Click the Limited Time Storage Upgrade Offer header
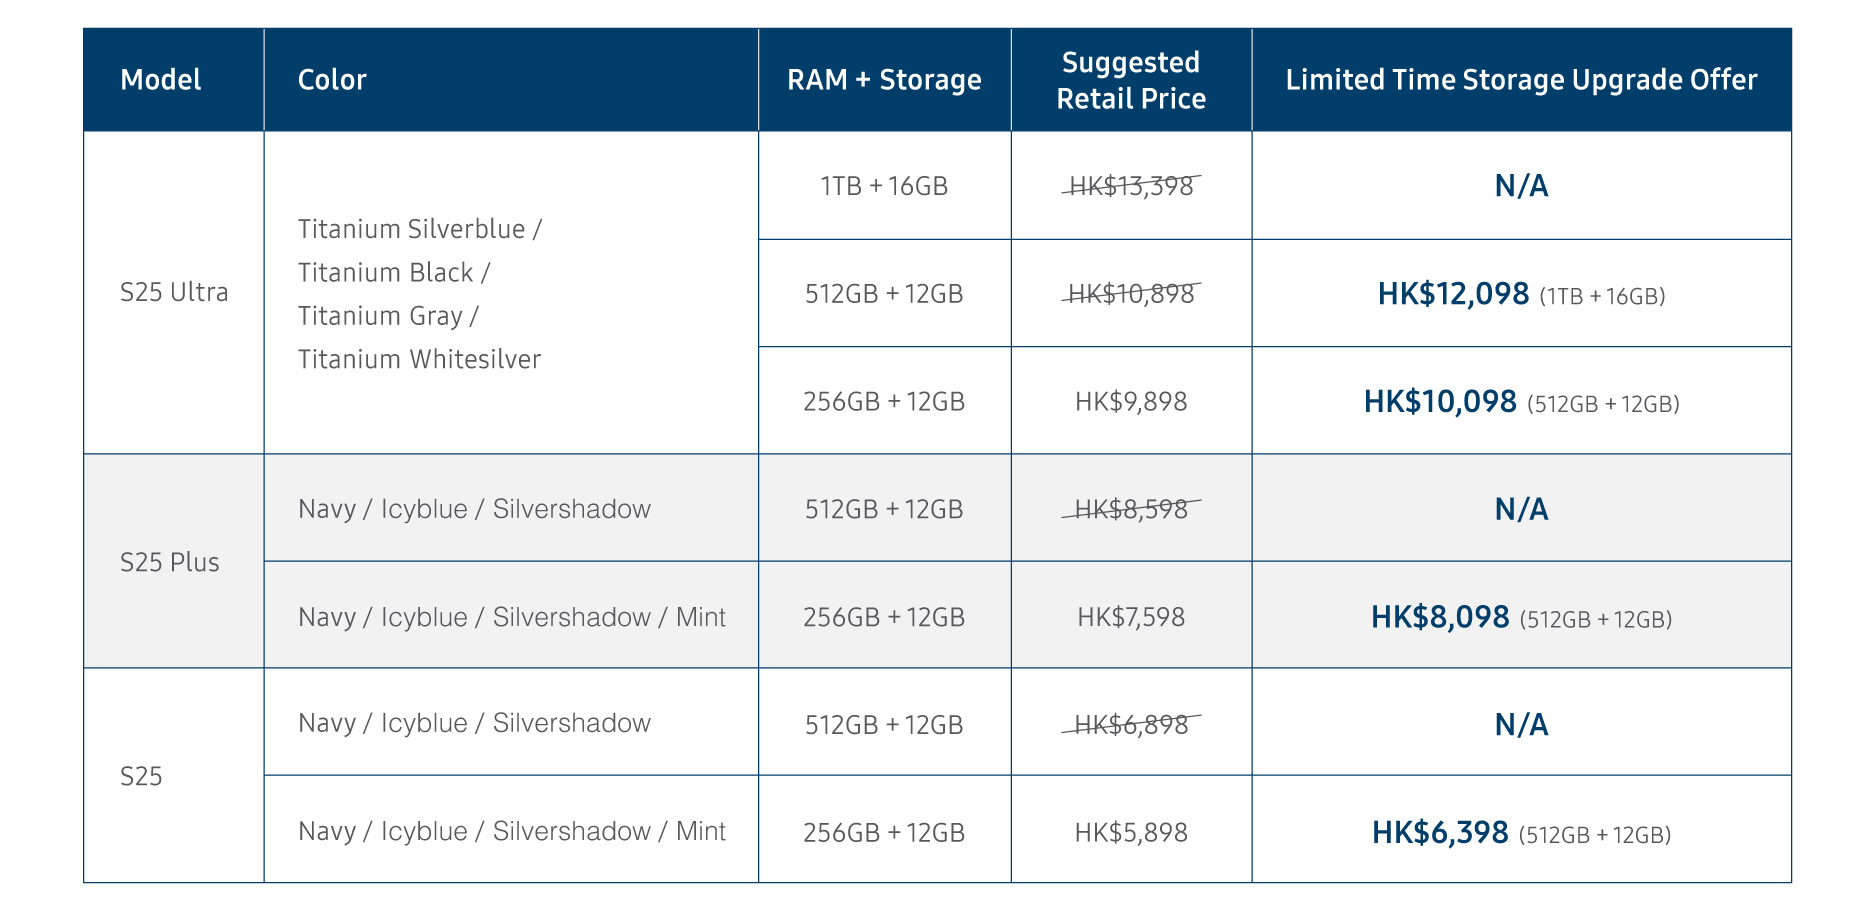Viewport: 1875px width, 911px height. coord(1521,80)
